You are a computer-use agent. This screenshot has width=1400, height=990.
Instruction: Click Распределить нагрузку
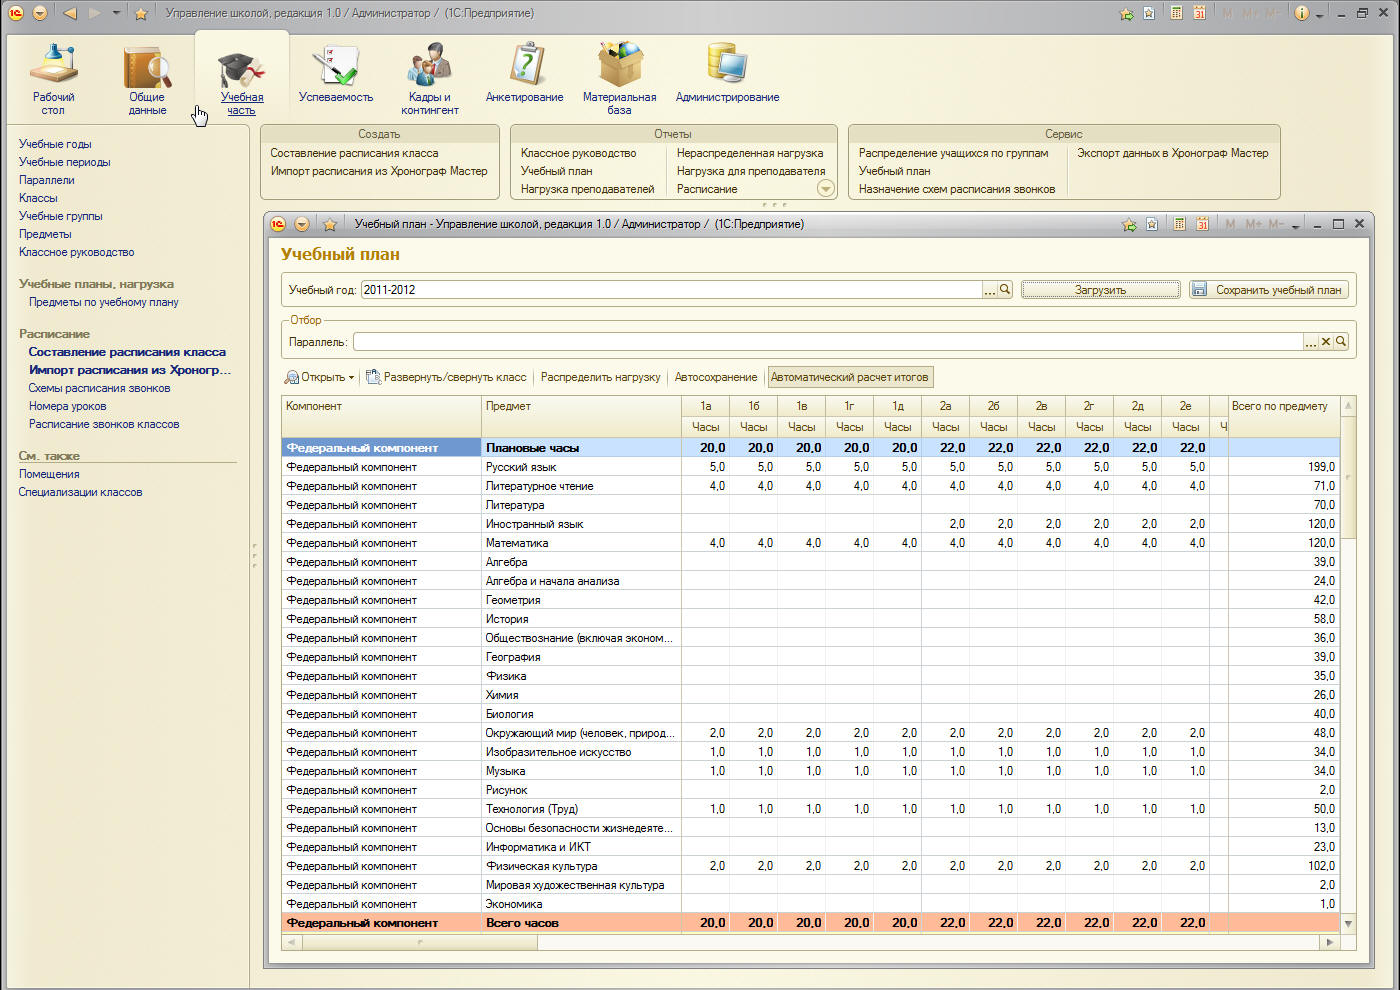(x=601, y=377)
